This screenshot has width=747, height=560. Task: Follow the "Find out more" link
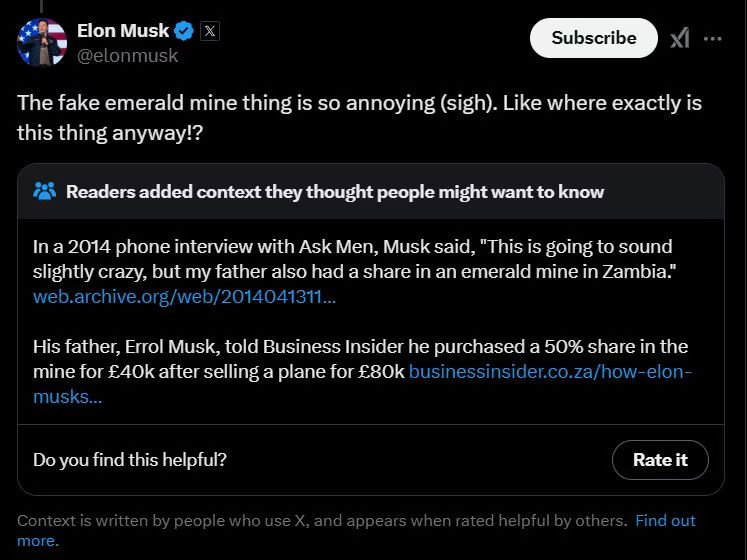coord(665,521)
